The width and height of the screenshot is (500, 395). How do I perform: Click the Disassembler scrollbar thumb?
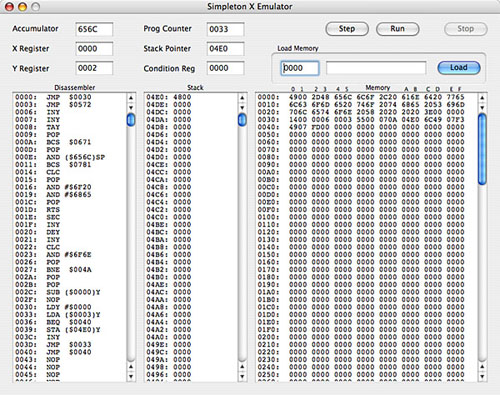[x=131, y=120]
